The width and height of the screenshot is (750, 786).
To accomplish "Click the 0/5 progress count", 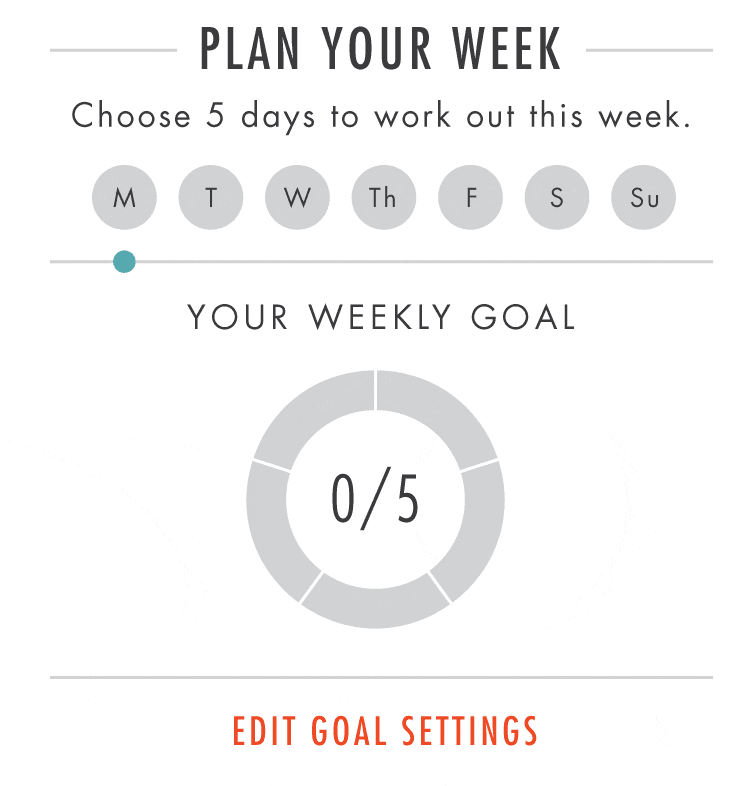I will (375, 499).
